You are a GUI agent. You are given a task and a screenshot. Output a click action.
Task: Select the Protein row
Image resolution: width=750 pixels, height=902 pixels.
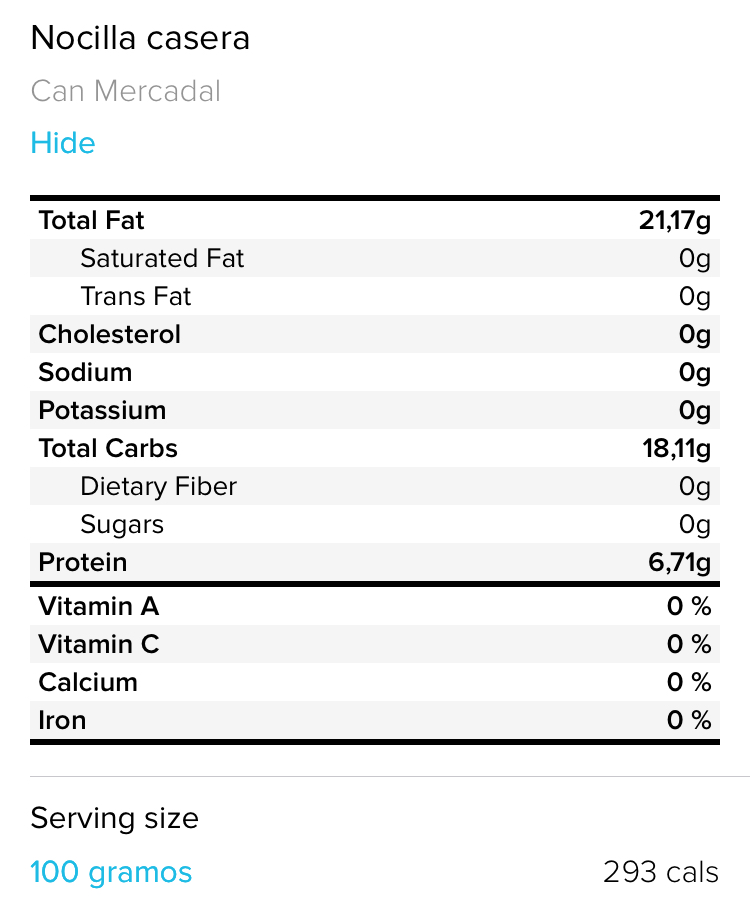coord(374,562)
